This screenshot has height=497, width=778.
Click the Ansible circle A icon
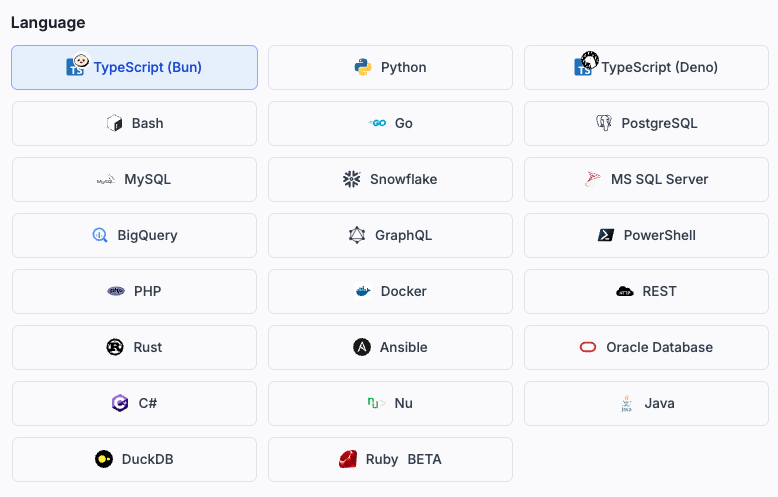[x=362, y=347]
